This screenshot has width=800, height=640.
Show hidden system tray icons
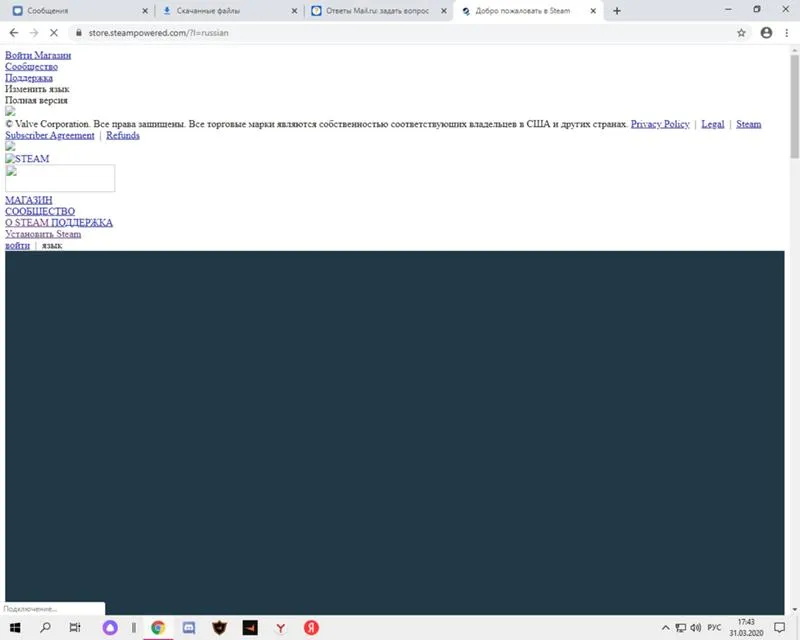pos(665,628)
